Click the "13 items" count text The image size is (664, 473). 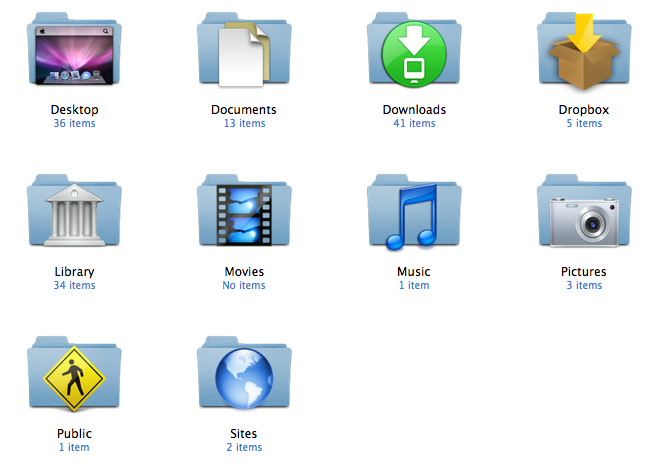245,123
